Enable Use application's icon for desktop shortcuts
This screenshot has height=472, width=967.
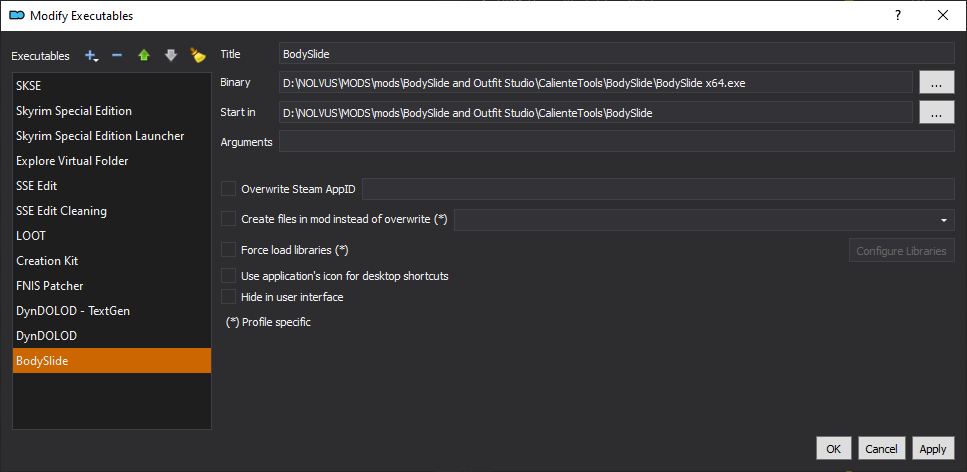click(229, 276)
